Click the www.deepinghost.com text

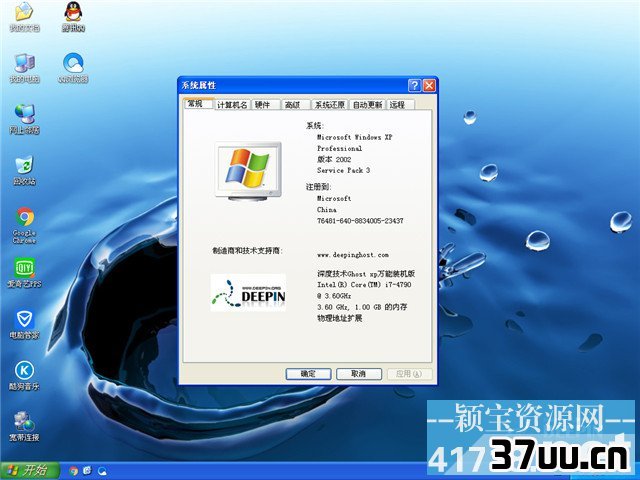pos(353,255)
